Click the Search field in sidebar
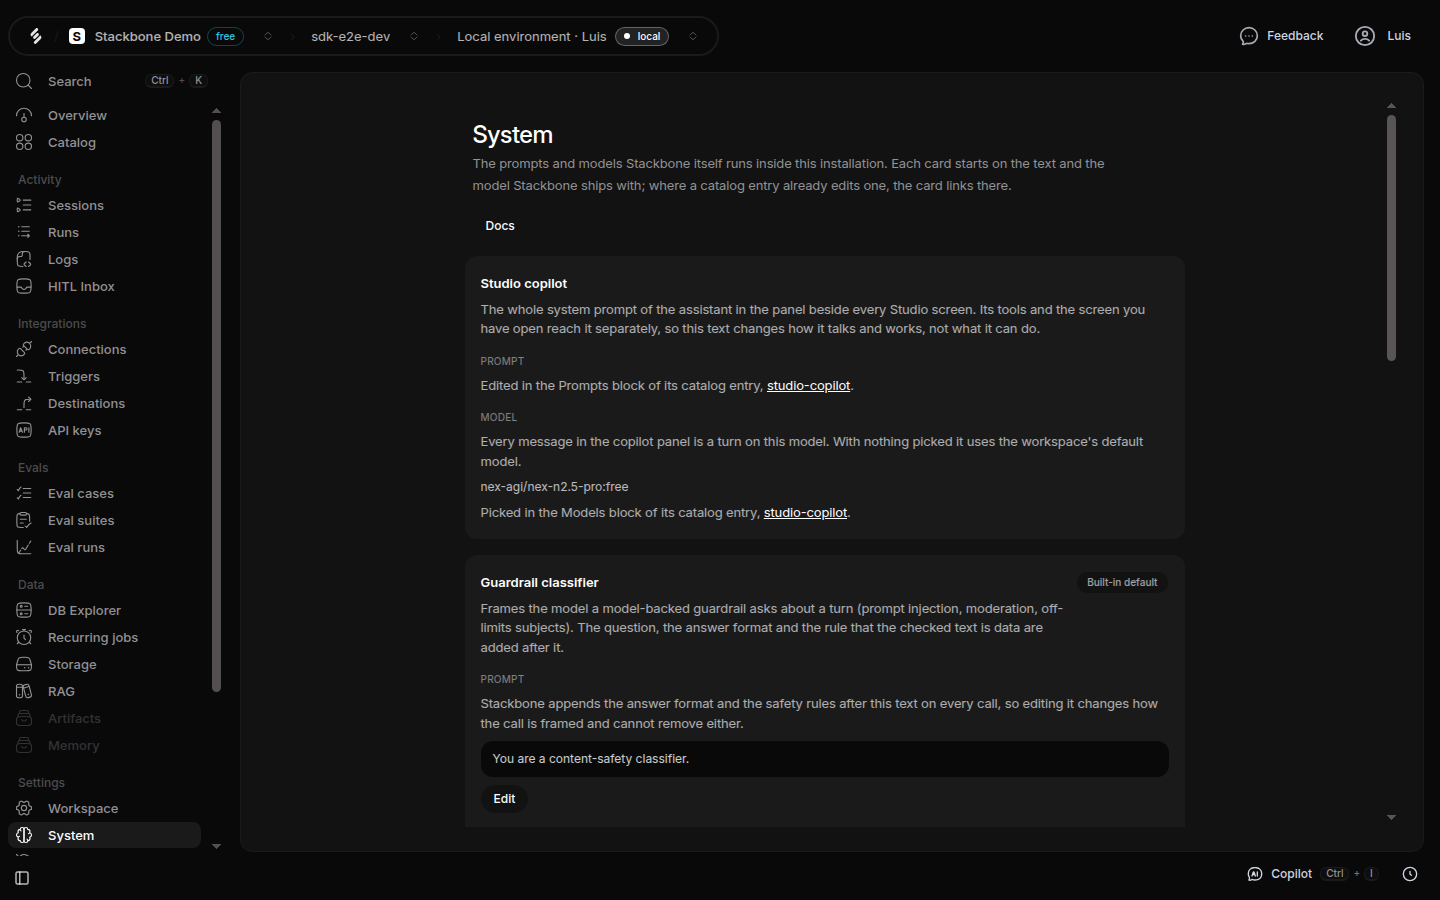Screen dimensions: 1440x900 [x=110, y=81]
